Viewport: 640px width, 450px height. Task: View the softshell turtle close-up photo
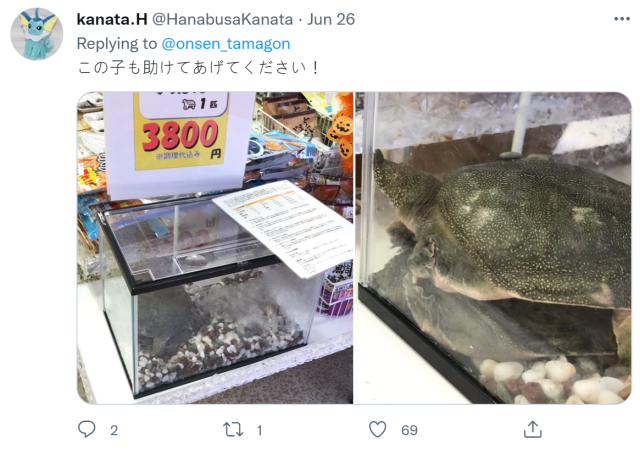click(493, 248)
